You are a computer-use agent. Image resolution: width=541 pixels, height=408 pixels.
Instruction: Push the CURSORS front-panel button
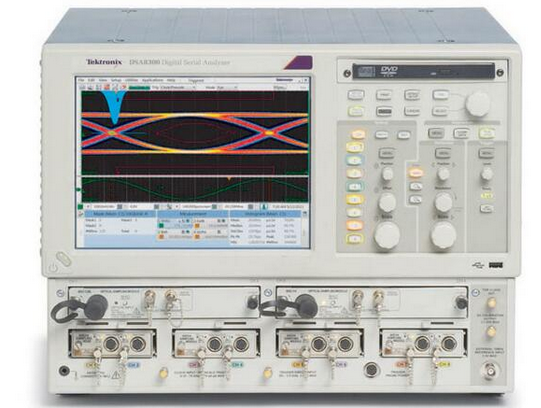(412, 111)
